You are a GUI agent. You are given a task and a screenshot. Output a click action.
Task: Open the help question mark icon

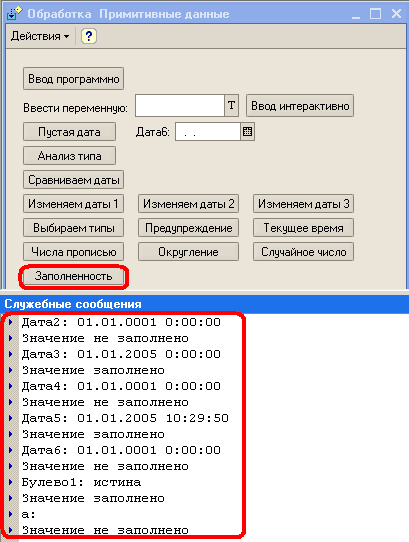(x=89, y=36)
